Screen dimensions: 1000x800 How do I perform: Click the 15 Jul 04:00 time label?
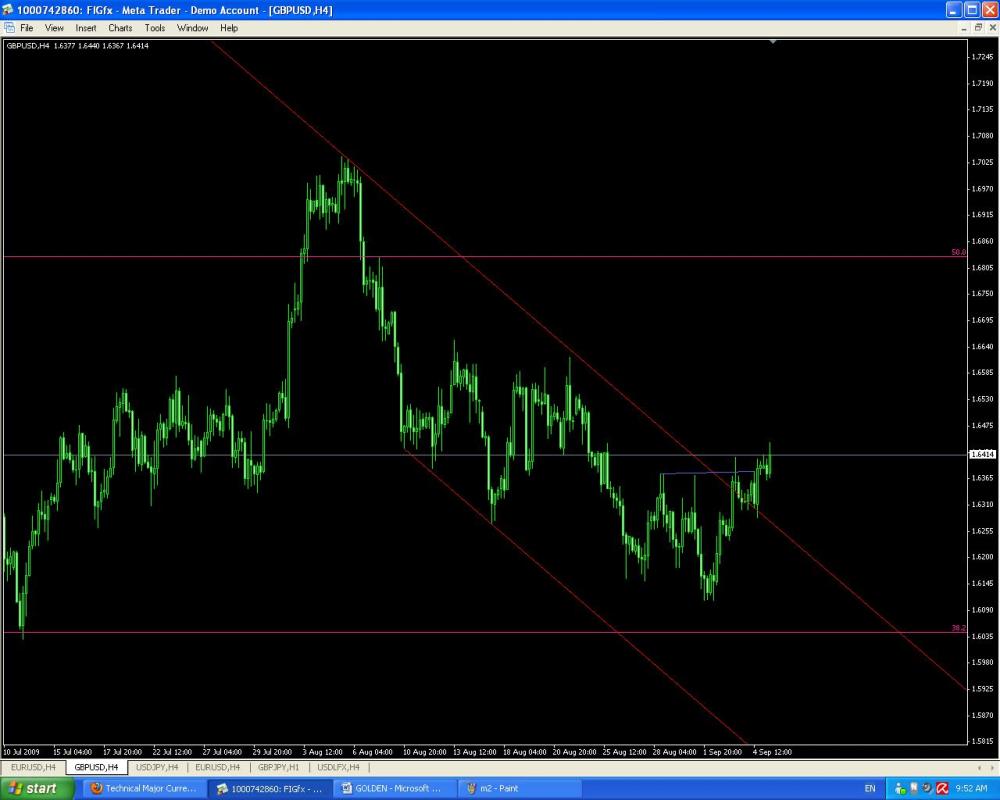(x=73, y=752)
